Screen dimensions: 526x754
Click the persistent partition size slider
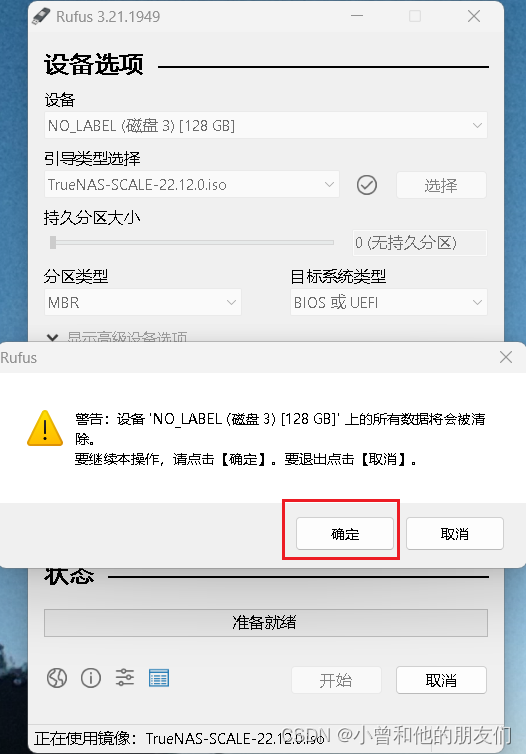192,243
